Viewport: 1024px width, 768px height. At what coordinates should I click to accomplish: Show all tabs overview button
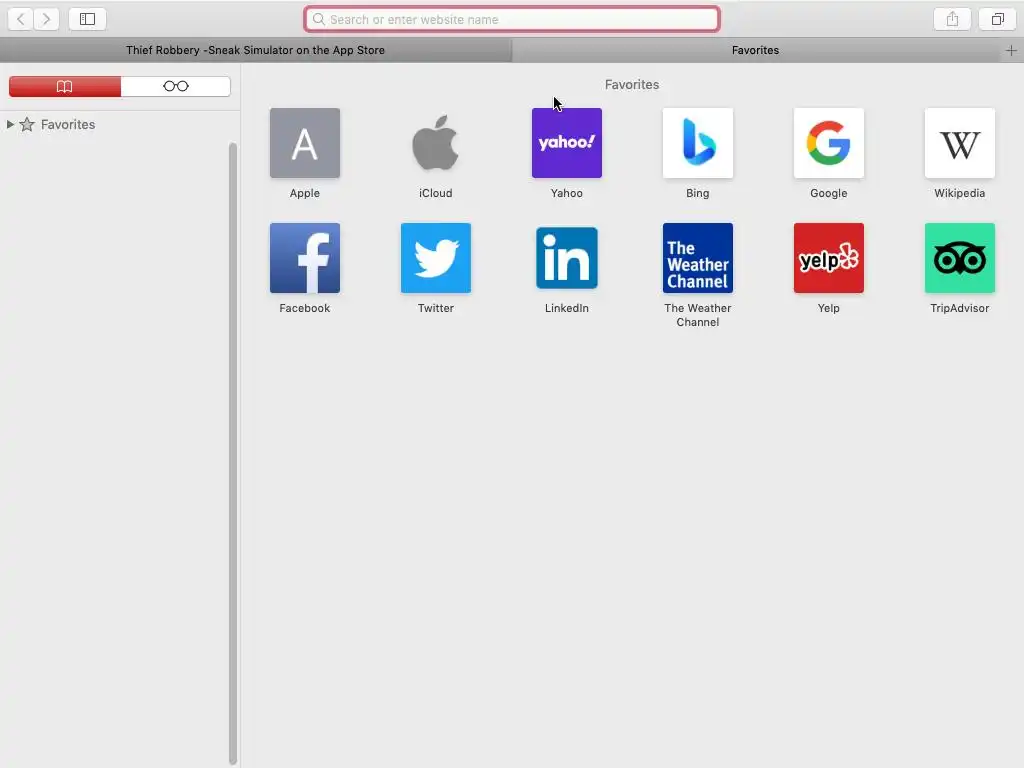[x=997, y=19]
